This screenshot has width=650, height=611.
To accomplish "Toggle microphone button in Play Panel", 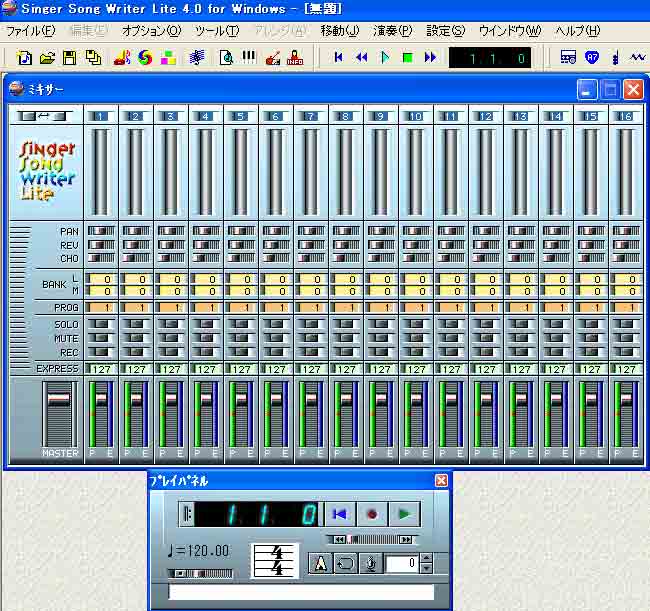I will click(371, 563).
